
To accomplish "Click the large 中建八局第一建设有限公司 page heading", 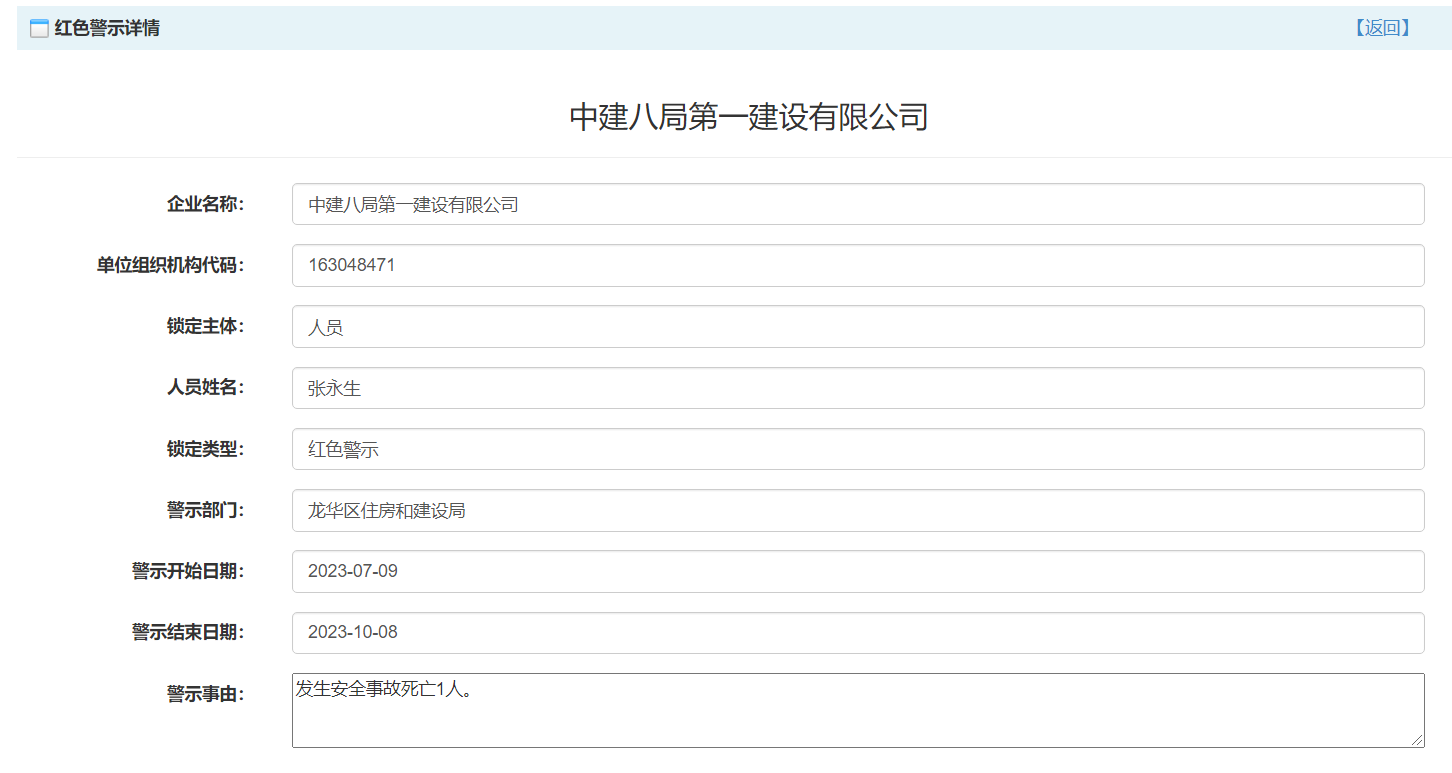I will [748, 117].
